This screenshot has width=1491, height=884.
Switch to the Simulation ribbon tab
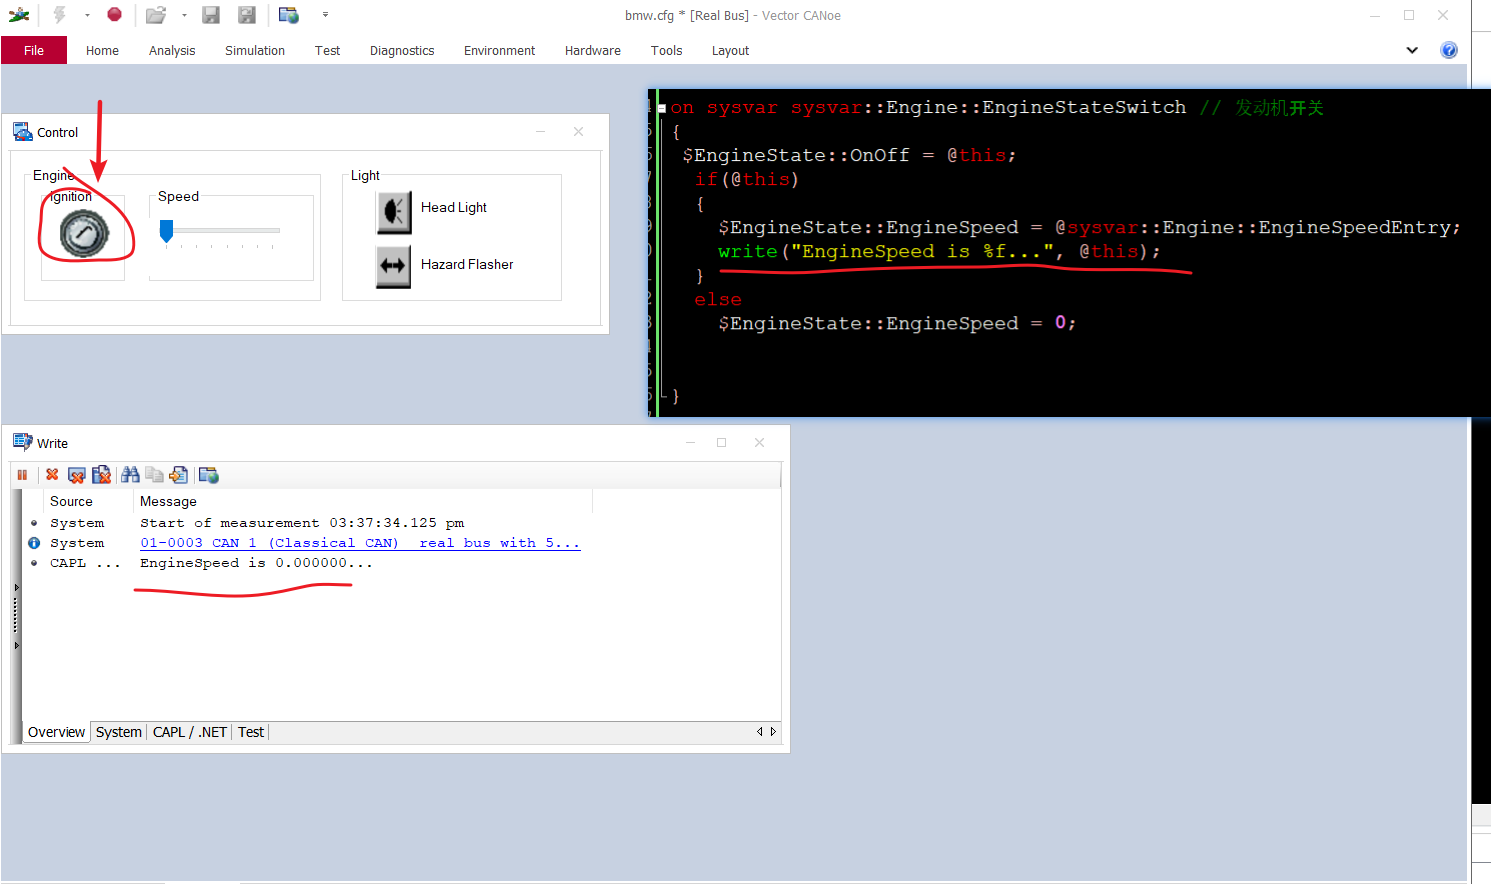(255, 50)
